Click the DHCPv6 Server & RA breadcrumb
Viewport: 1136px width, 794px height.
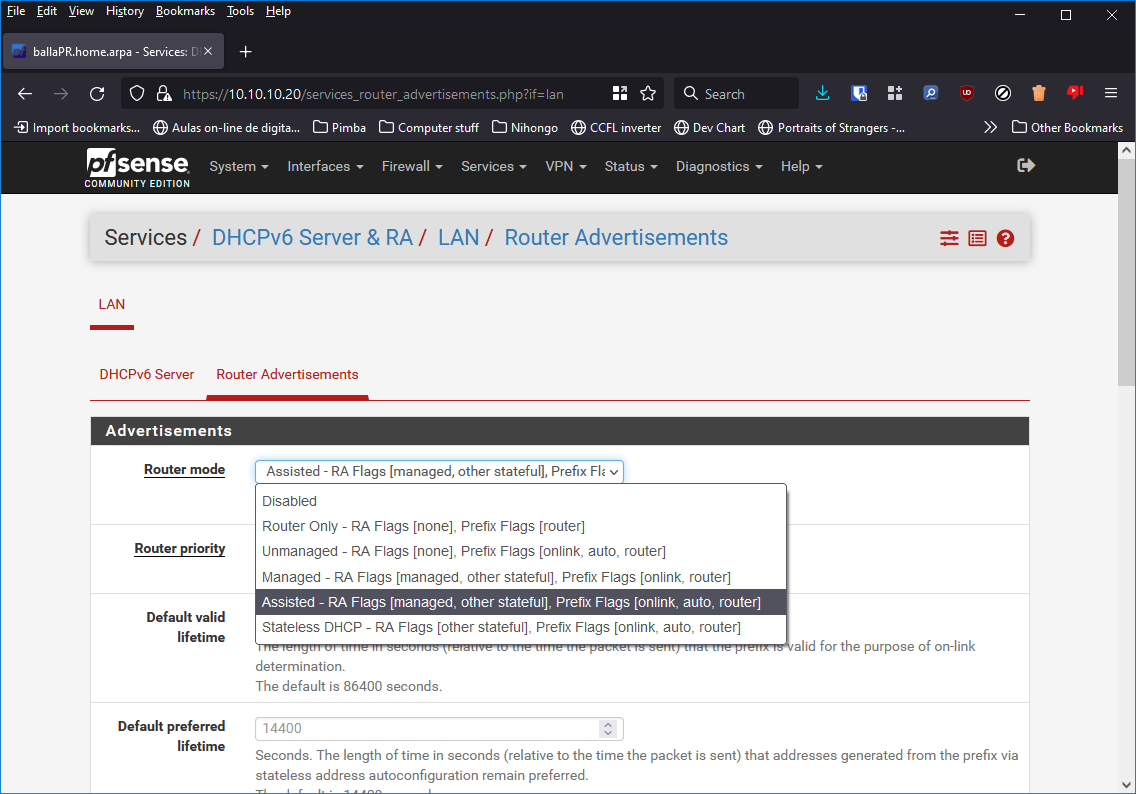tap(312, 238)
